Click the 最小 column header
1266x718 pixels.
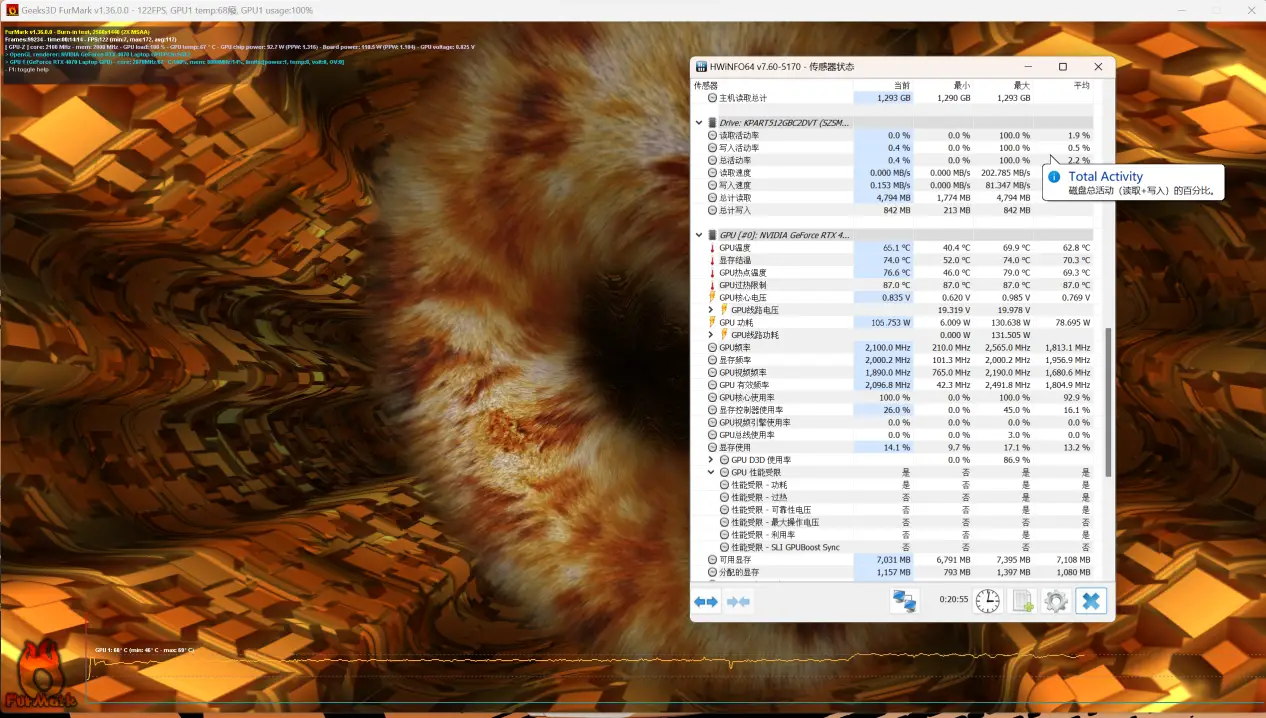pos(961,86)
